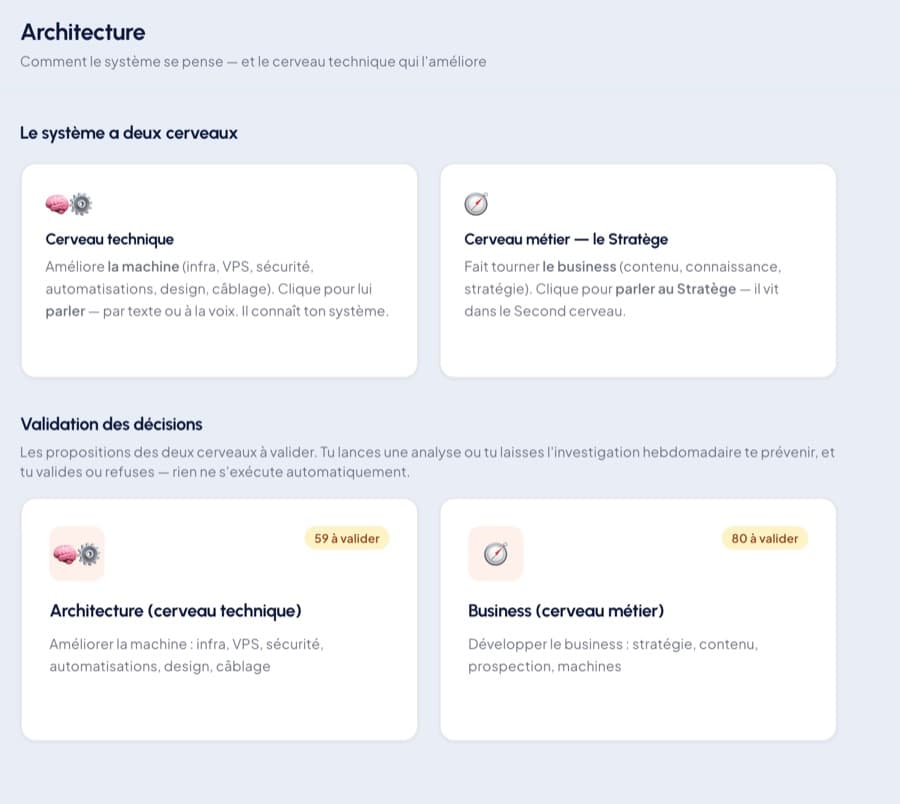Click the 'Cerveau métier — le Stratège' title
Viewport: 900px width, 804px height.
pos(566,239)
